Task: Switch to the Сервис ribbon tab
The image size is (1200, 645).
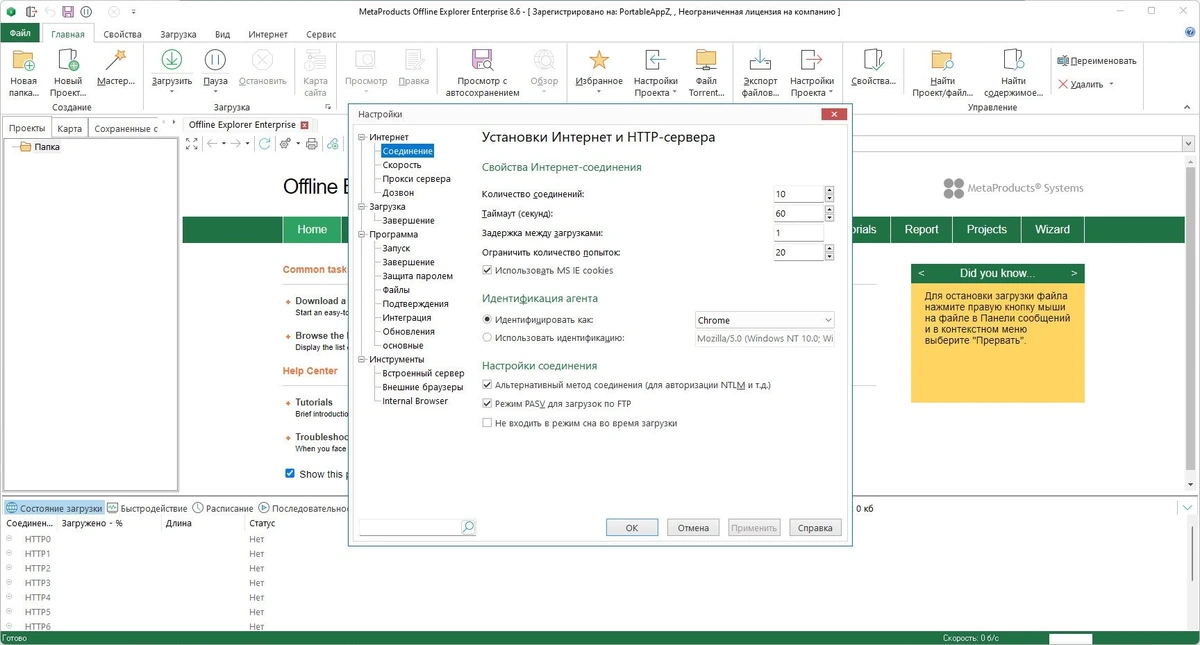Action: tap(322, 33)
